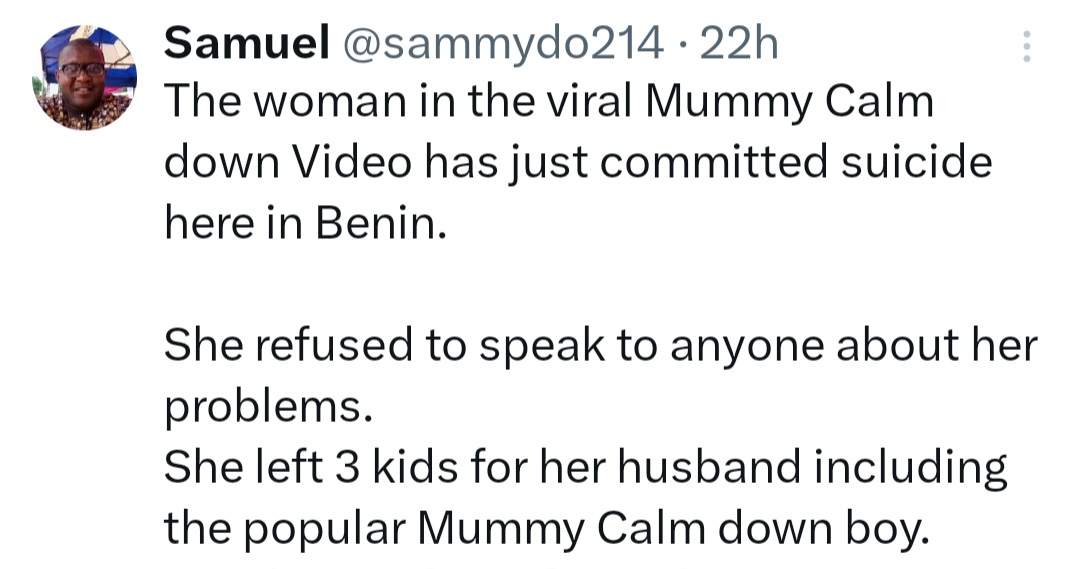Open Samuel's profile avatar photo
1080x569 pixels.
click(x=86, y=78)
